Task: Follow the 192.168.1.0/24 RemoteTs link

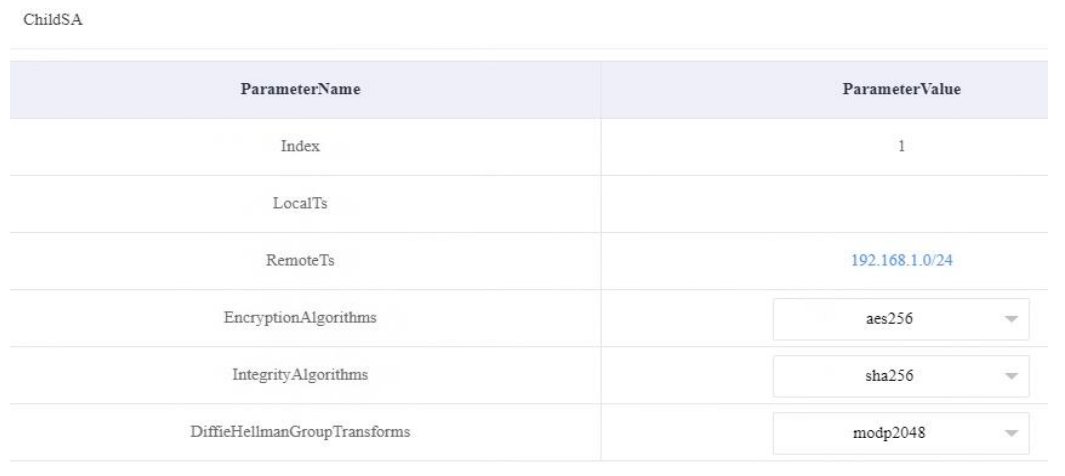Action: (x=901, y=261)
